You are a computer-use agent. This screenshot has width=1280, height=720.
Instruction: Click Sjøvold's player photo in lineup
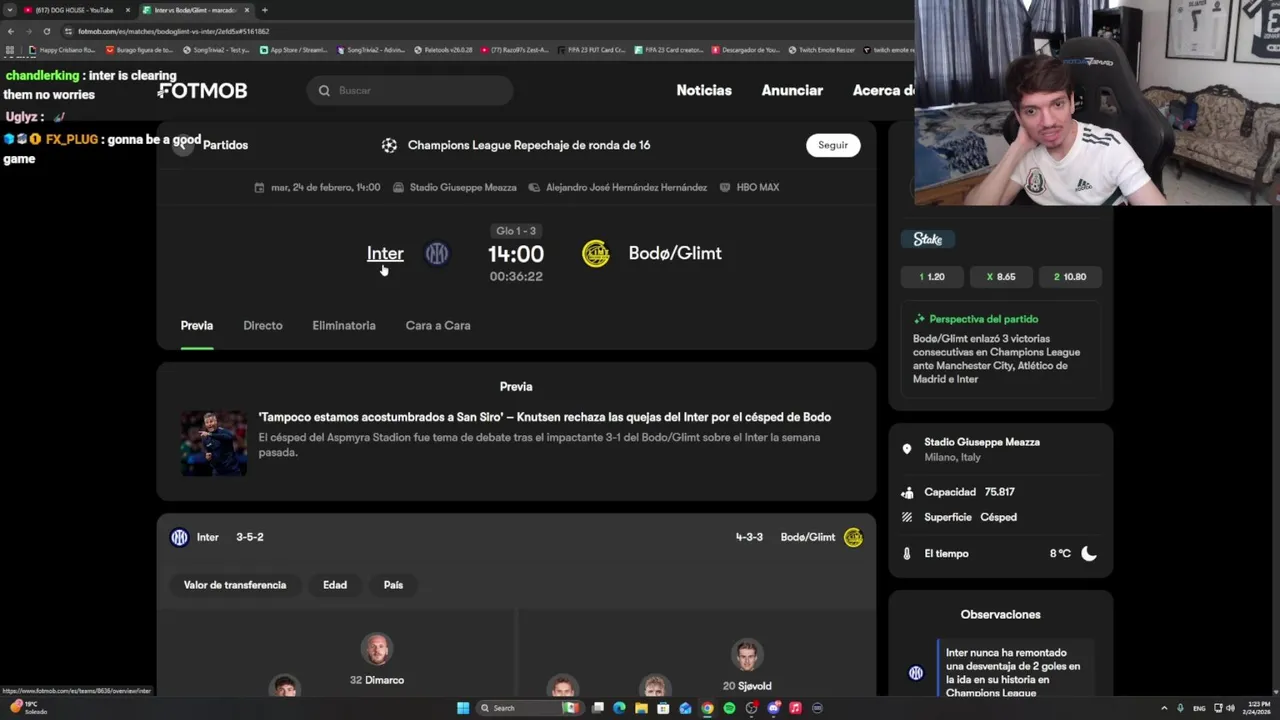pyautogui.click(x=746, y=654)
